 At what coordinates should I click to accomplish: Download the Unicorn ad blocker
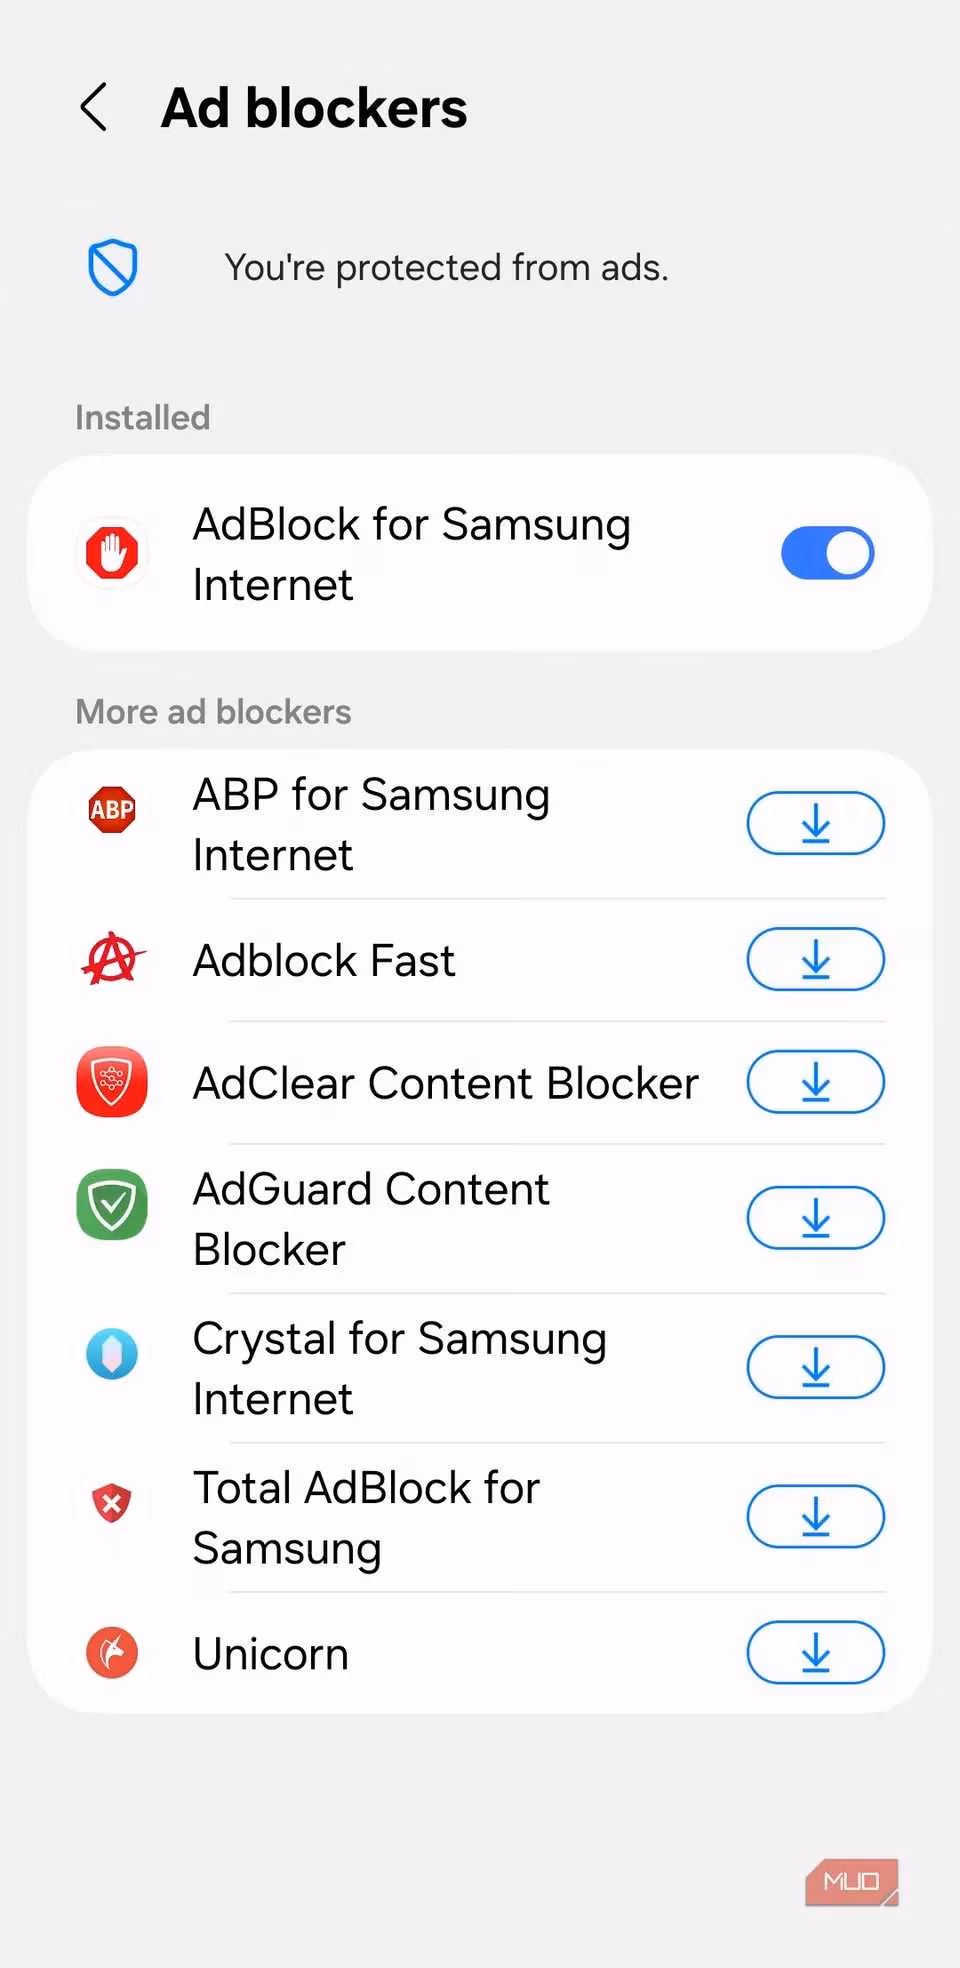coord(815,1653)
